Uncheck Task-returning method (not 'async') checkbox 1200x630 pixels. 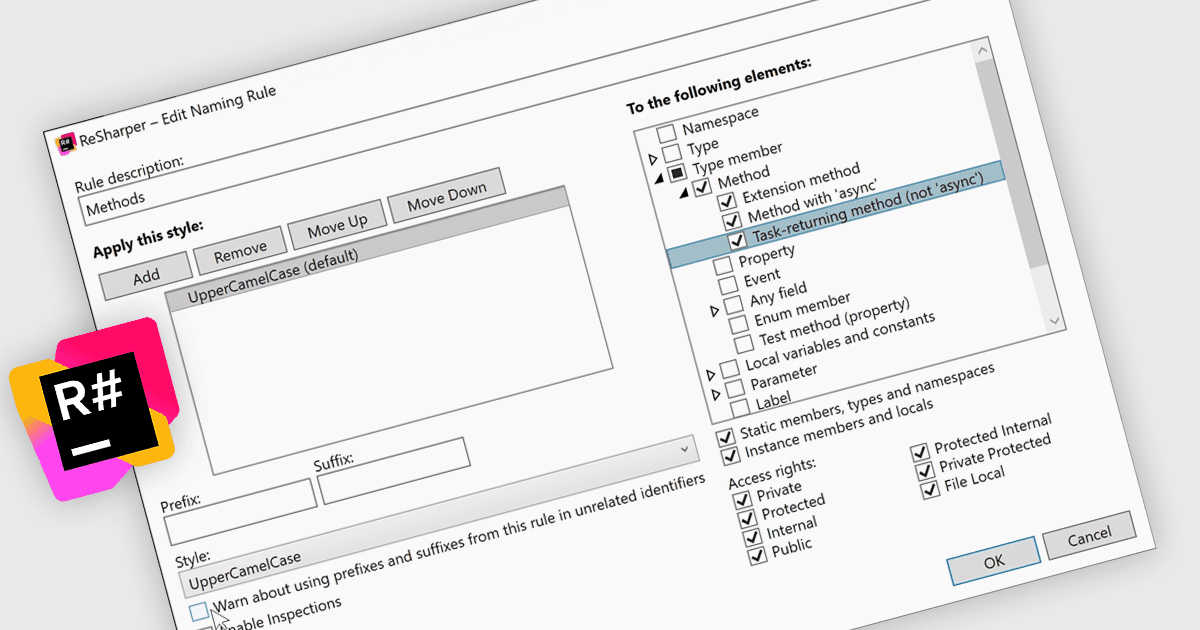(x=737, y=240)
